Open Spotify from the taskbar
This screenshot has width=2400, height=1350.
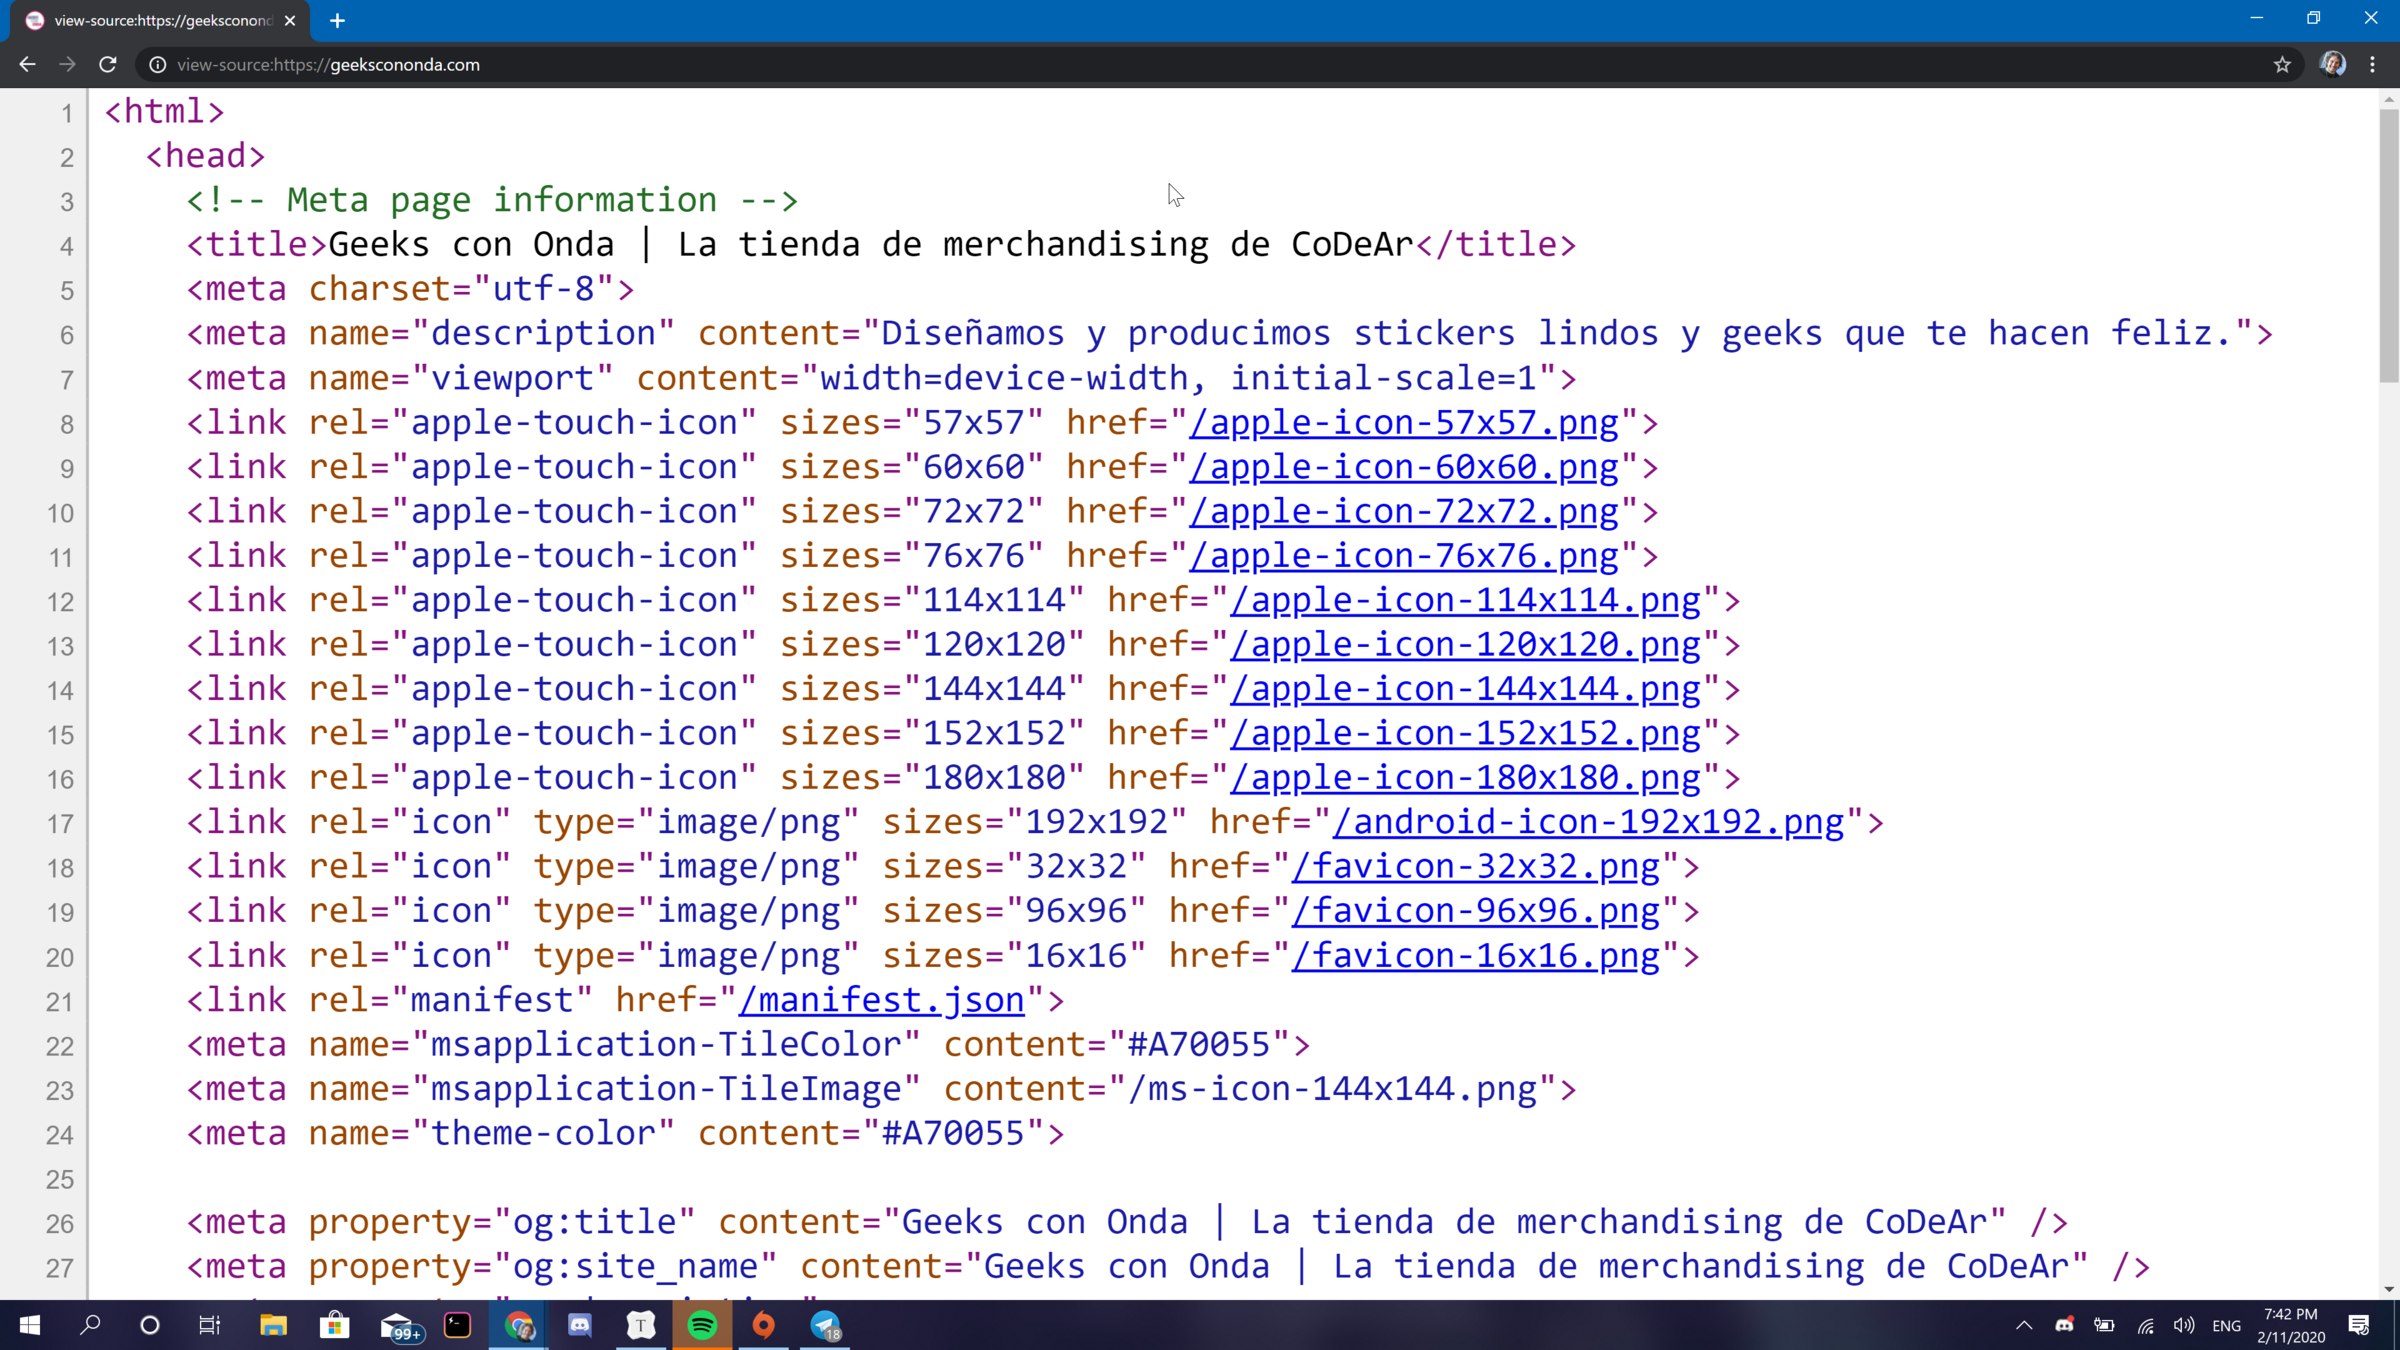[702, 1325]
